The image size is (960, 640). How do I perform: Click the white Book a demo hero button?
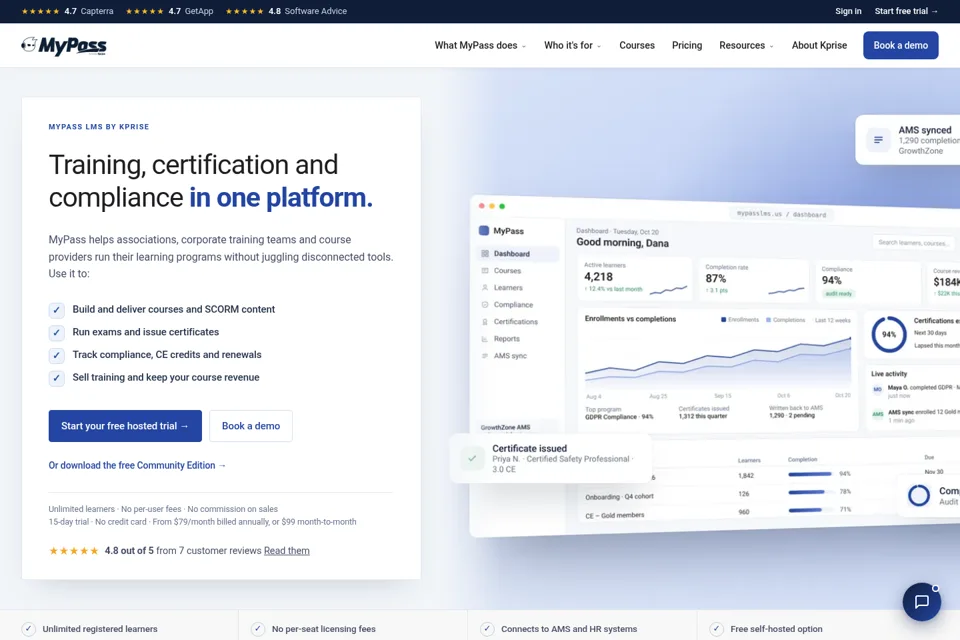point(251,426)
